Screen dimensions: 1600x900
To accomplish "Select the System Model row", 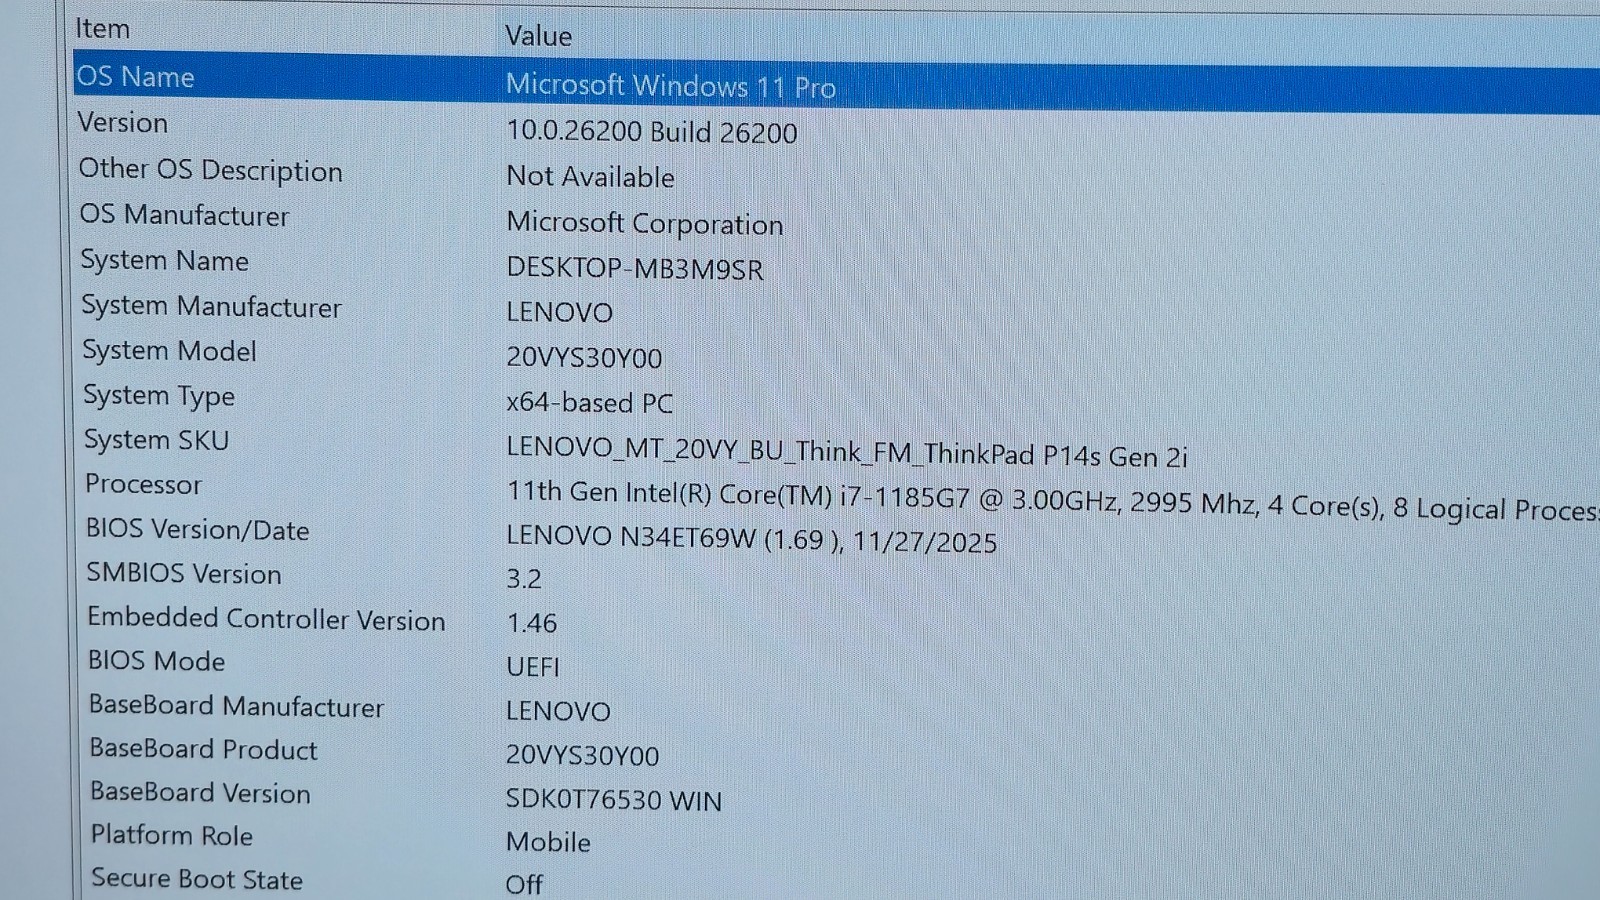I will [170, 351].
